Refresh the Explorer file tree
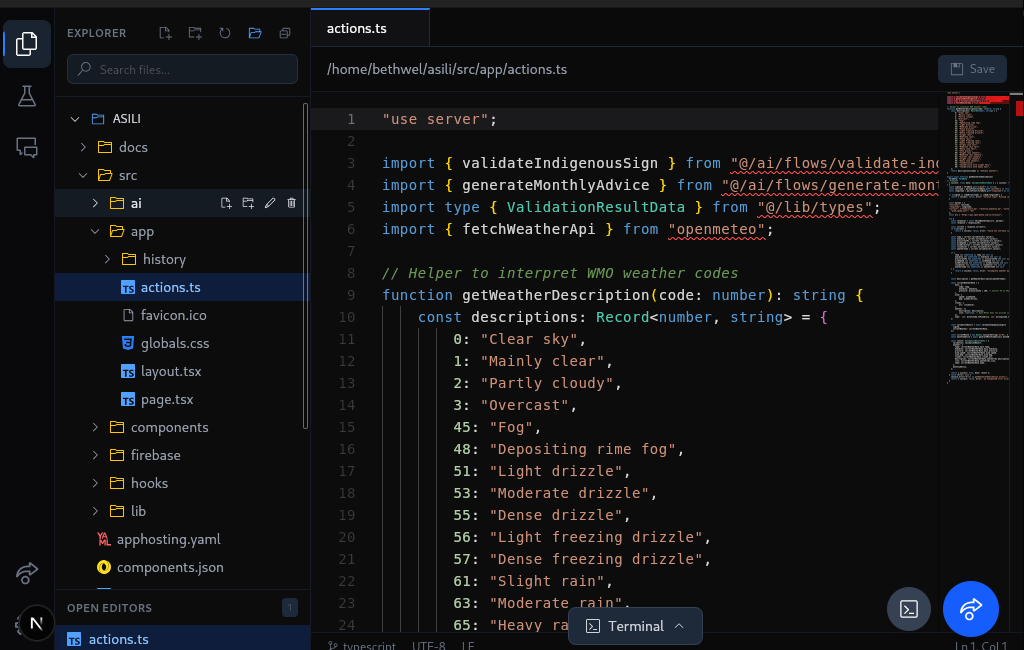Image resolution: width=1024 pixels, height=650 pixels. 225,33
